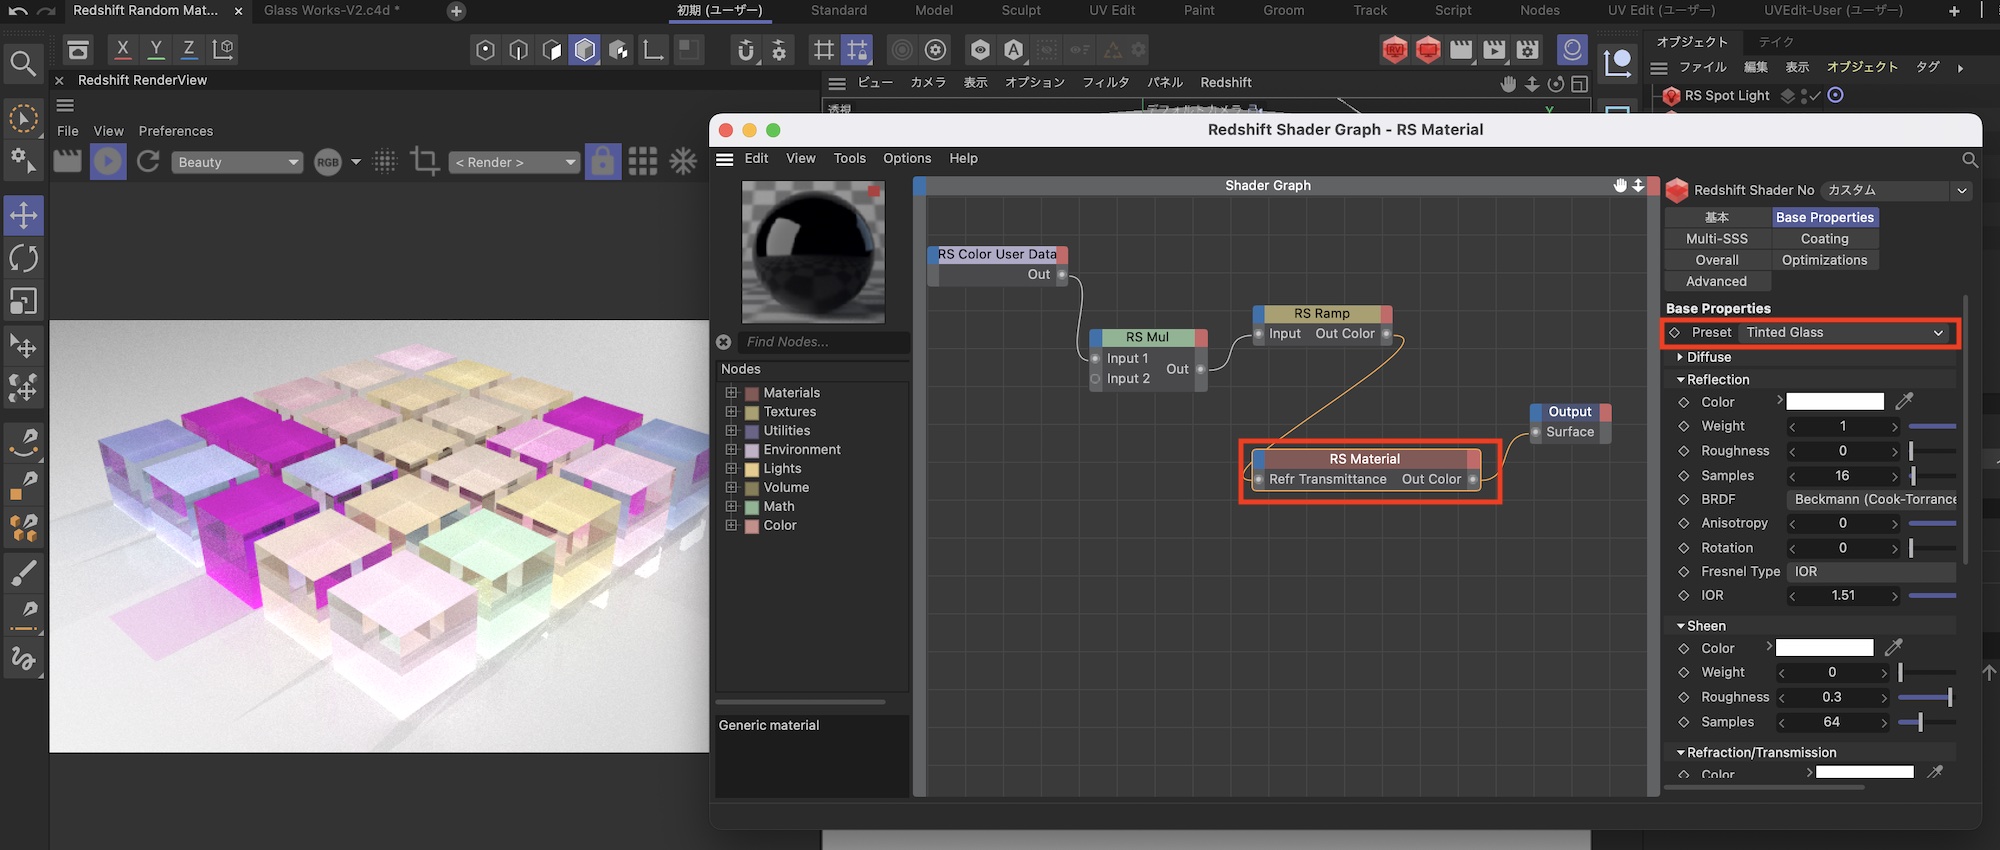The width and height of the screenshot is (2000, 850).
Task: Expand the Materials node category
Action: pos(731,393)
